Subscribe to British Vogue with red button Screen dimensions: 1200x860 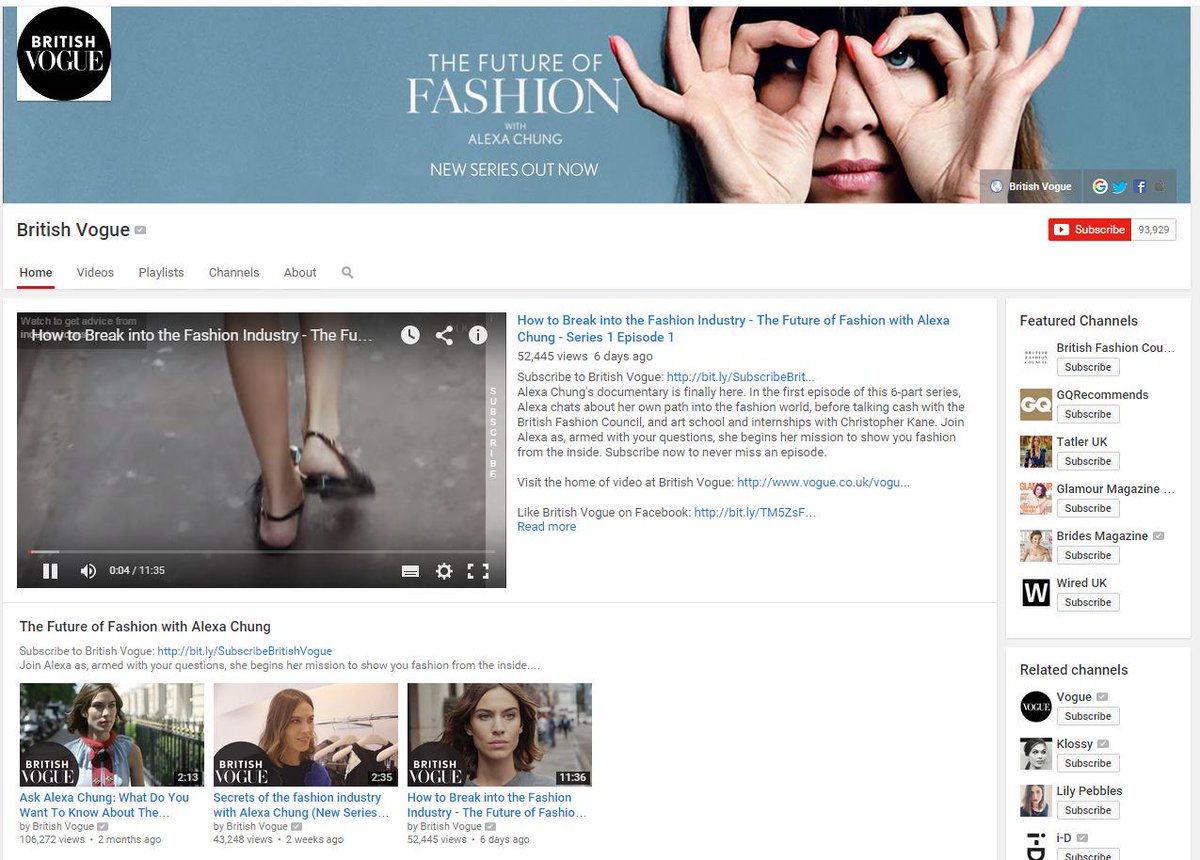pos(1090,230)
